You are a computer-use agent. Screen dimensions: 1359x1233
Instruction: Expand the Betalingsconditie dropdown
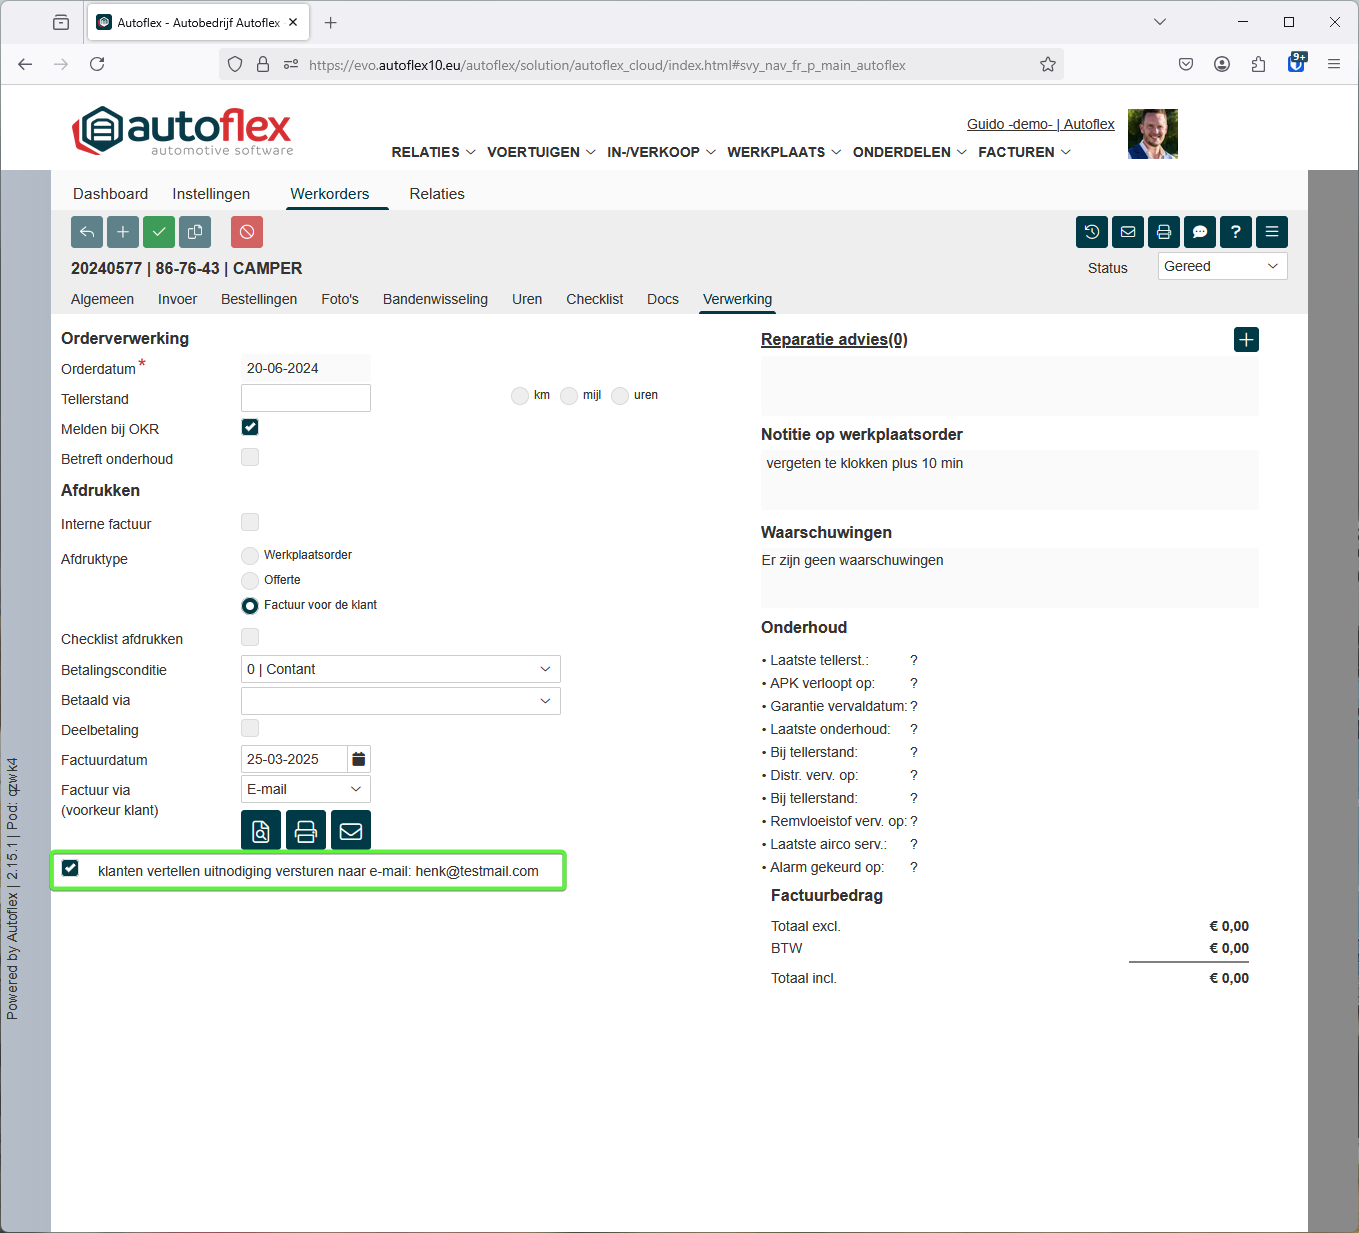[400, 669]
